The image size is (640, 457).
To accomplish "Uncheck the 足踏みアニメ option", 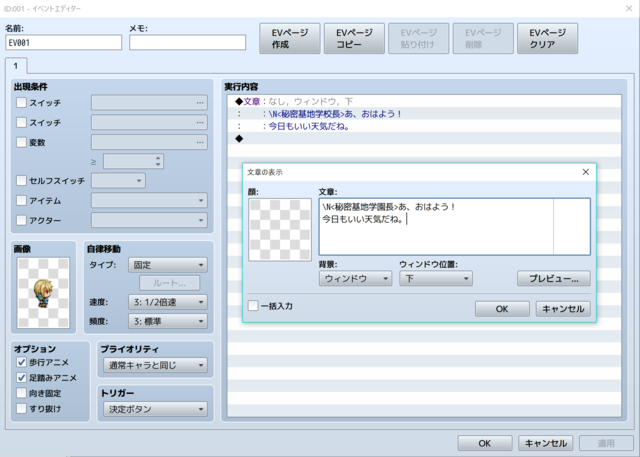I will click(21, 377).
